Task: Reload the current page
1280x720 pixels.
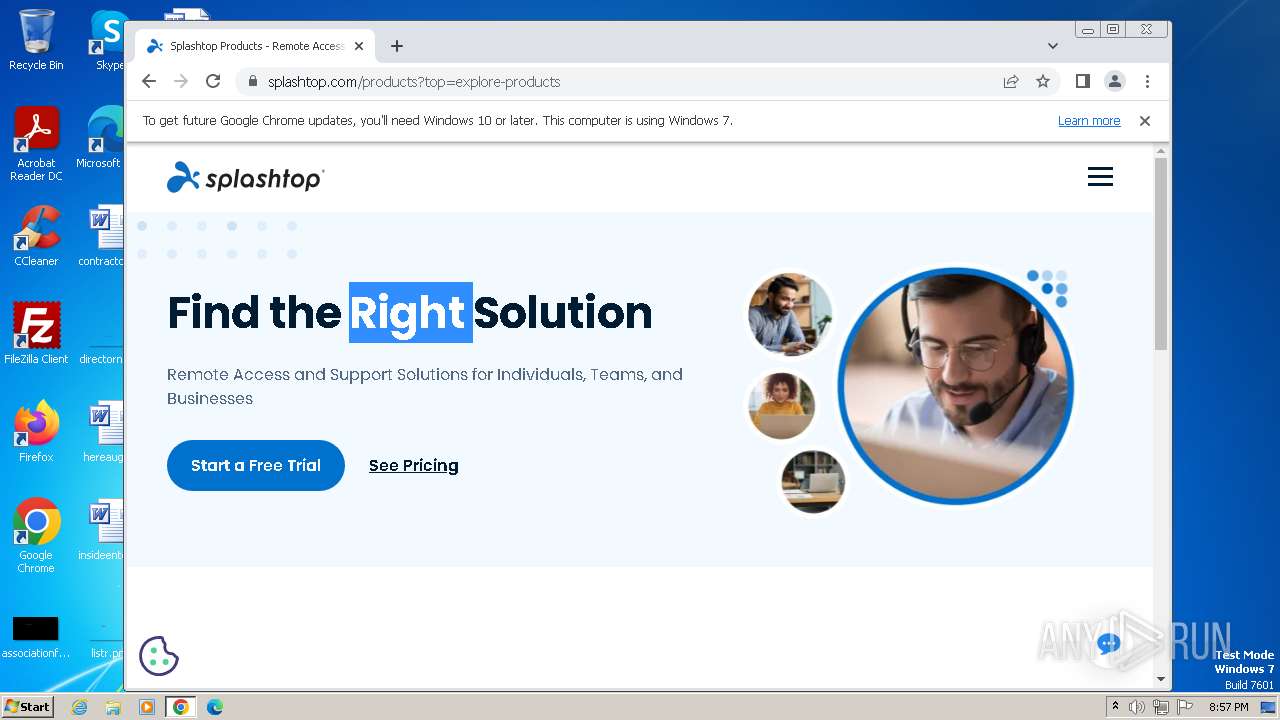Action: (x=213, y=81)
